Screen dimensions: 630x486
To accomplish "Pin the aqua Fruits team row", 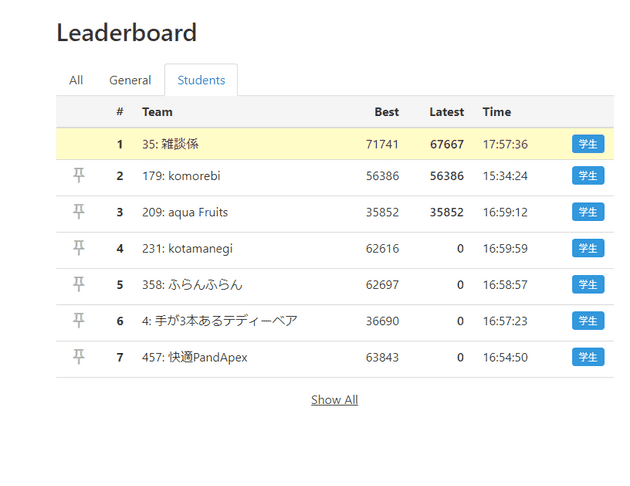I will pyautogui.click(x=79, y=212).
